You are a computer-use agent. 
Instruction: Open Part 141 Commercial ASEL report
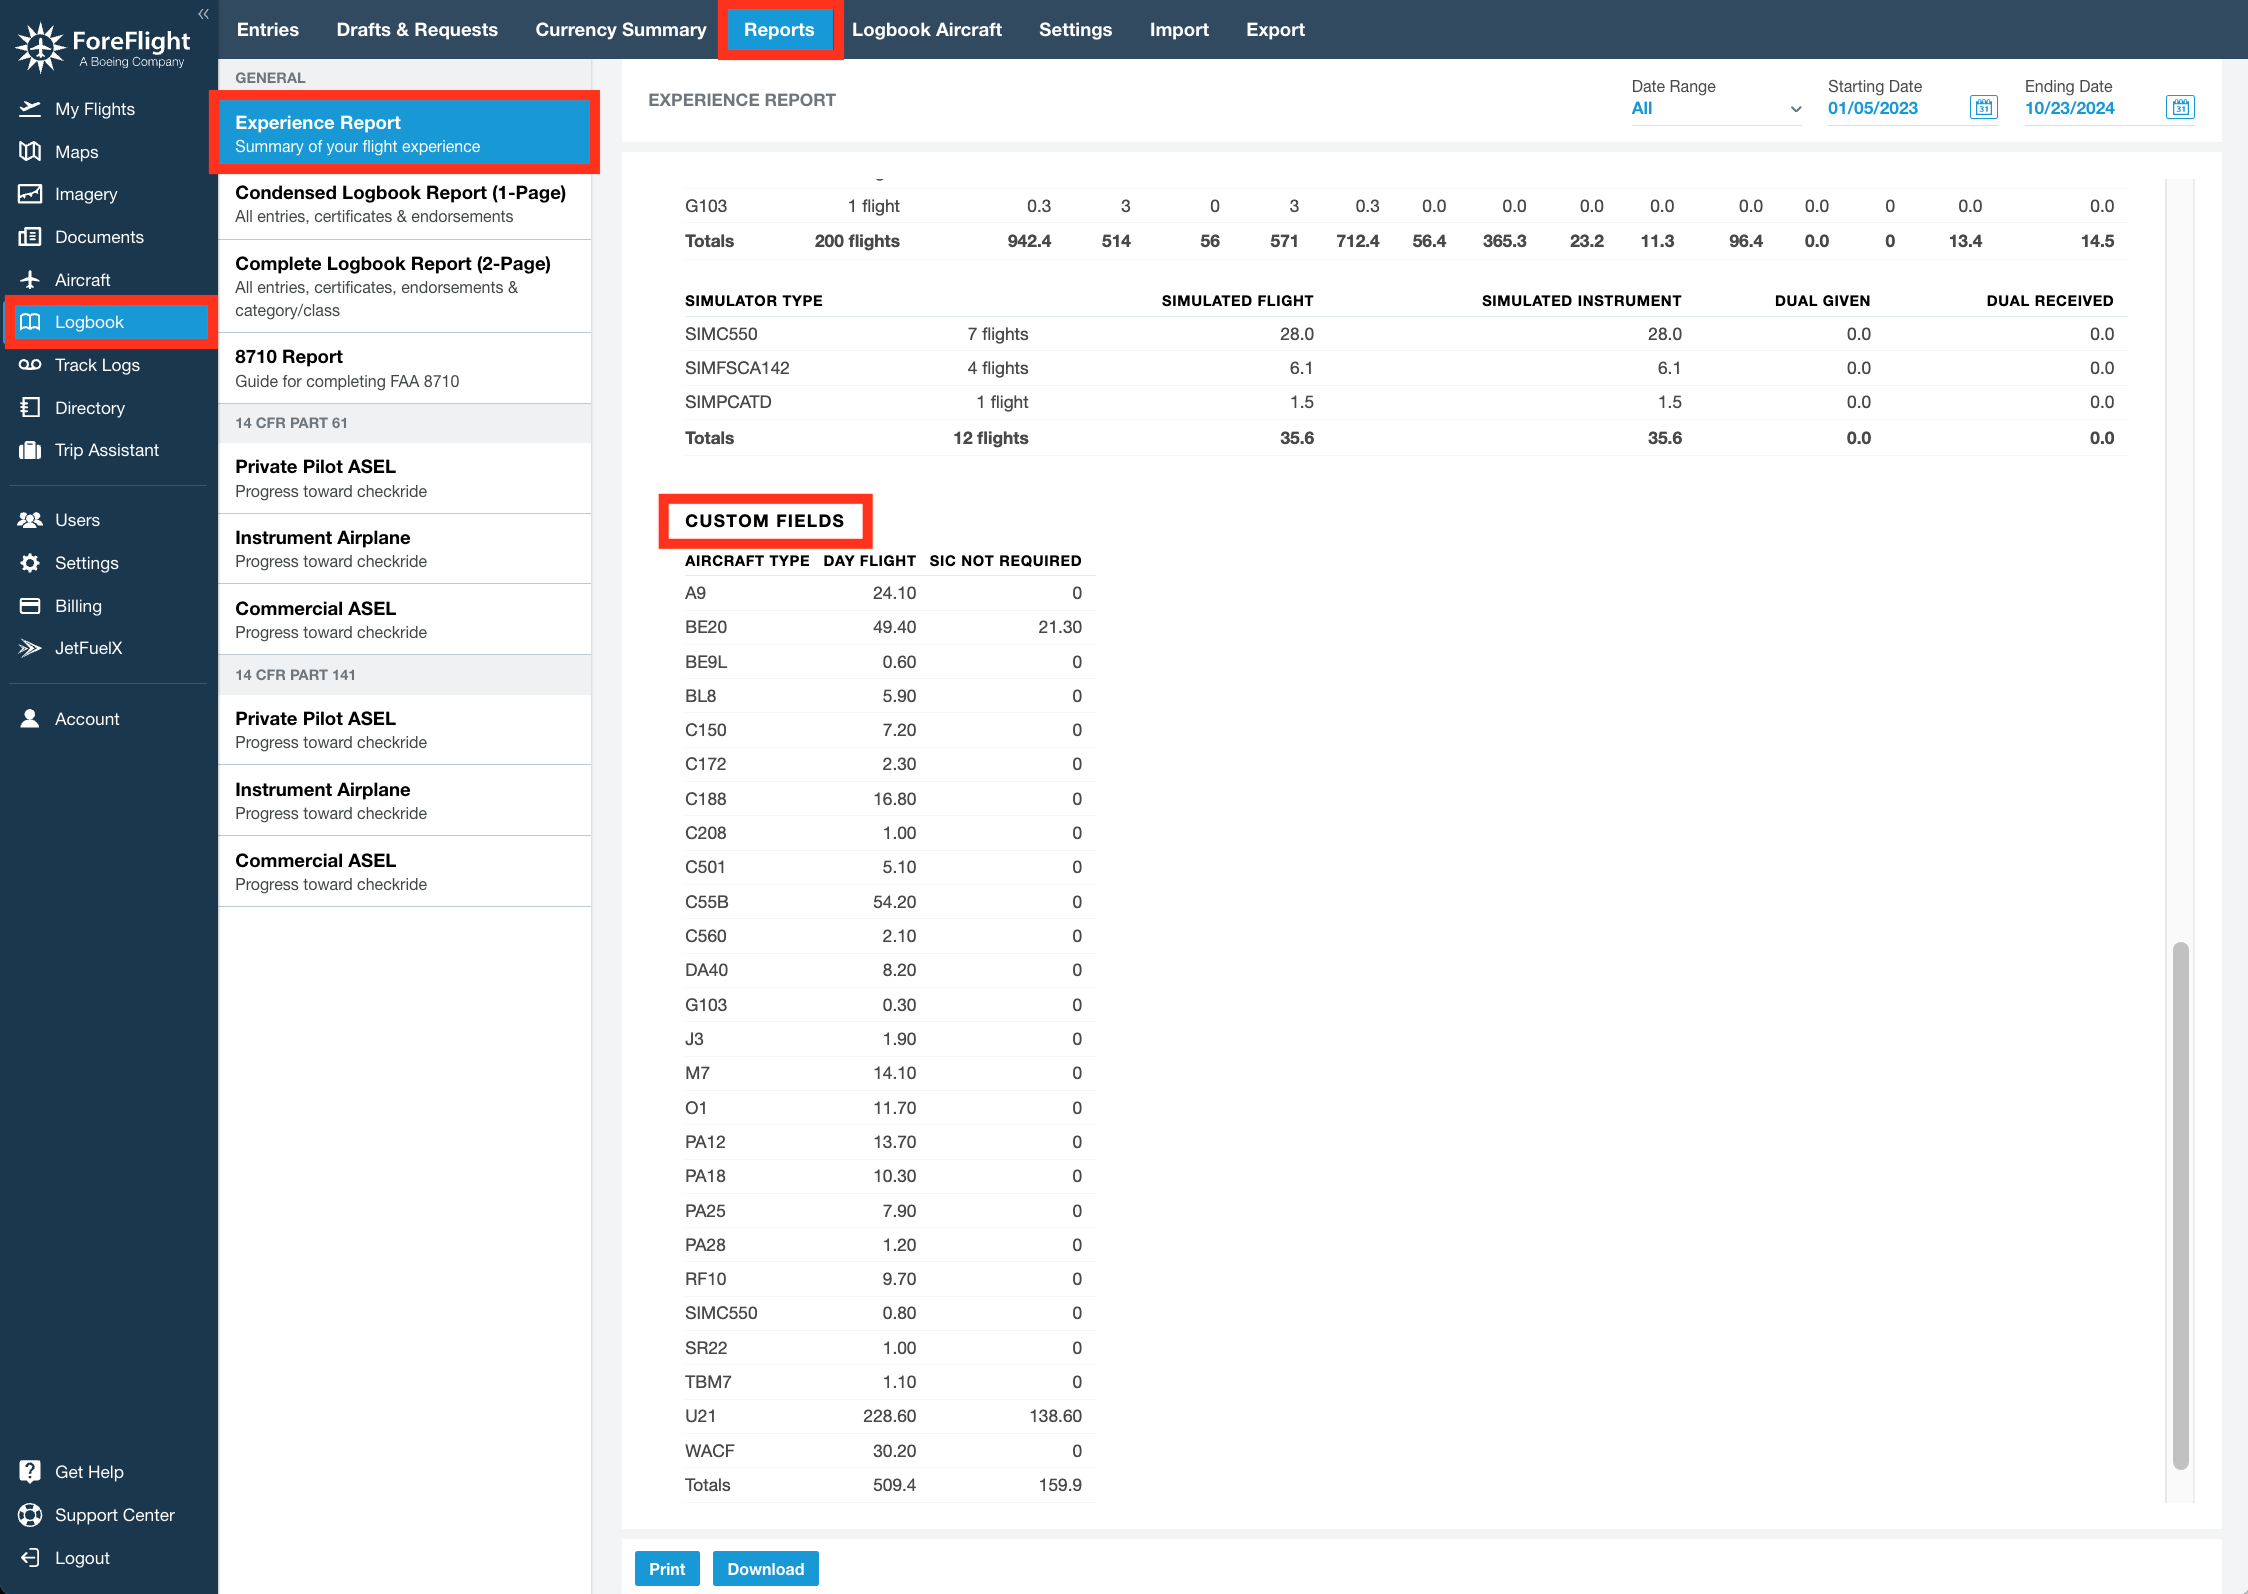click(x=404, y=872)
